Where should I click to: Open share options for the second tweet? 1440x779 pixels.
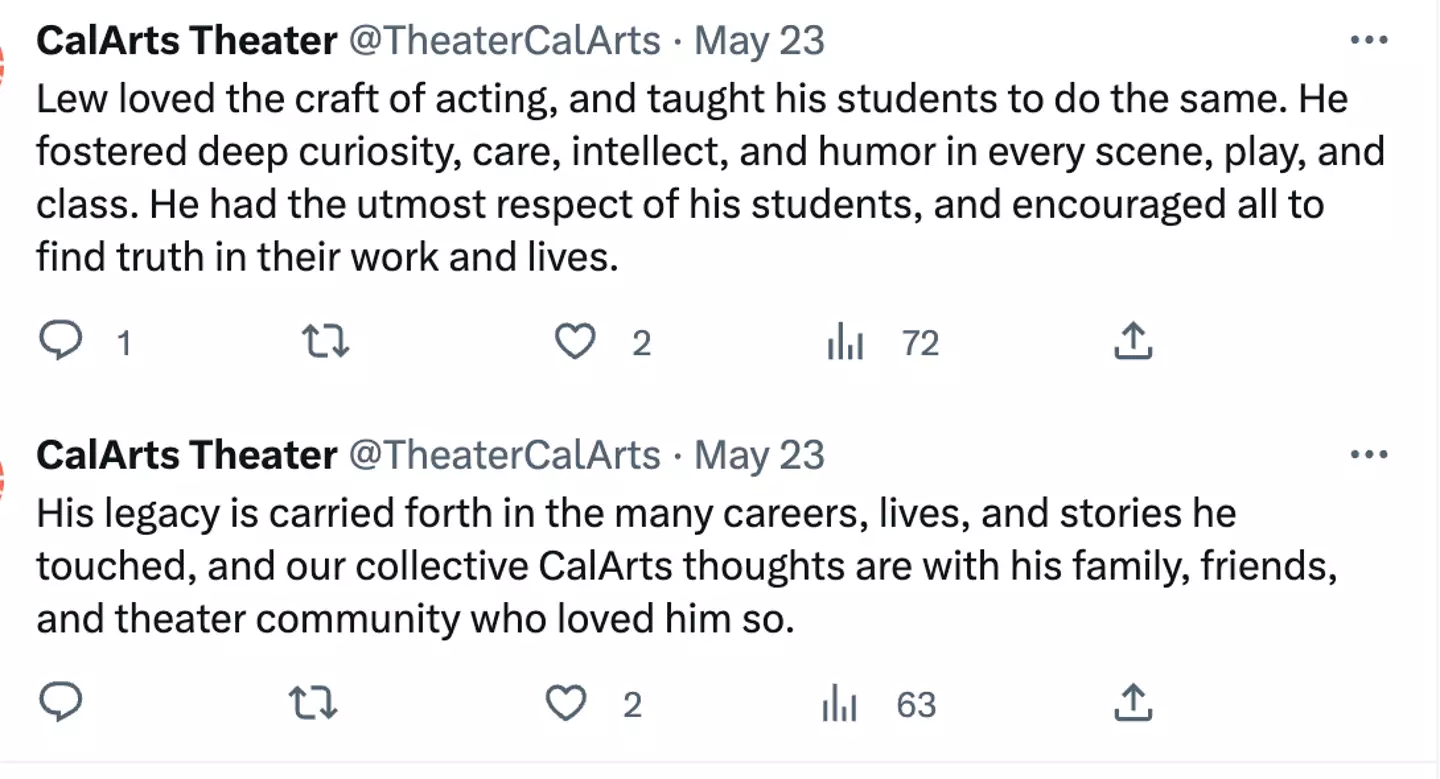click(1132, 703)
